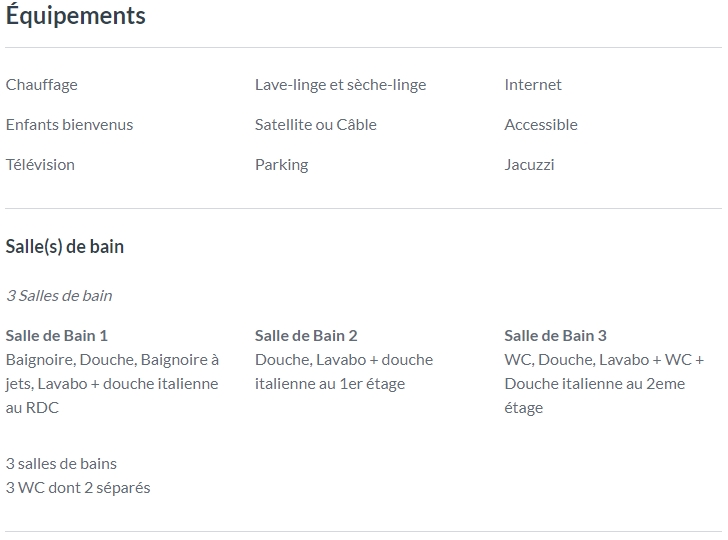The image size is (728, 540).
Task: Click the Baignoire à jets description text
Action: (112, 384)
